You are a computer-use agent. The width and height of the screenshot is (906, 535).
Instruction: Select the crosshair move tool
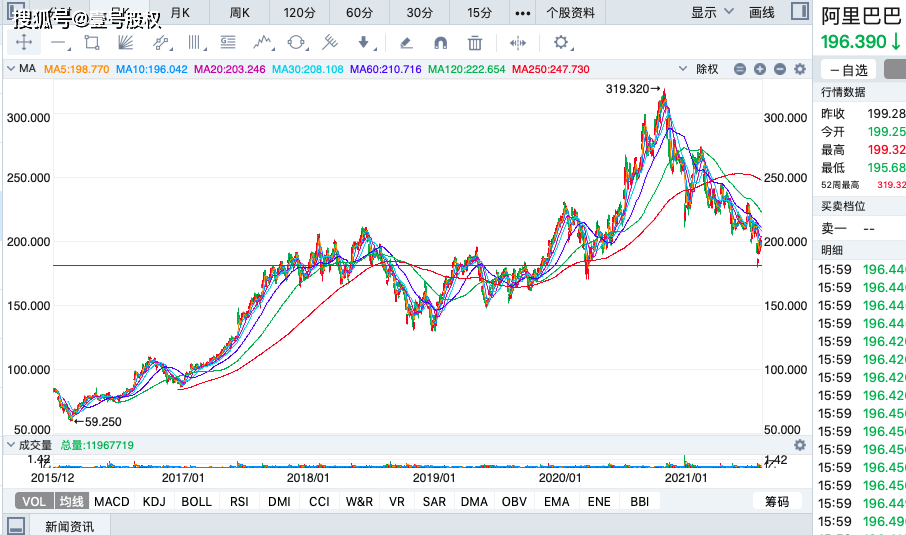24,42
